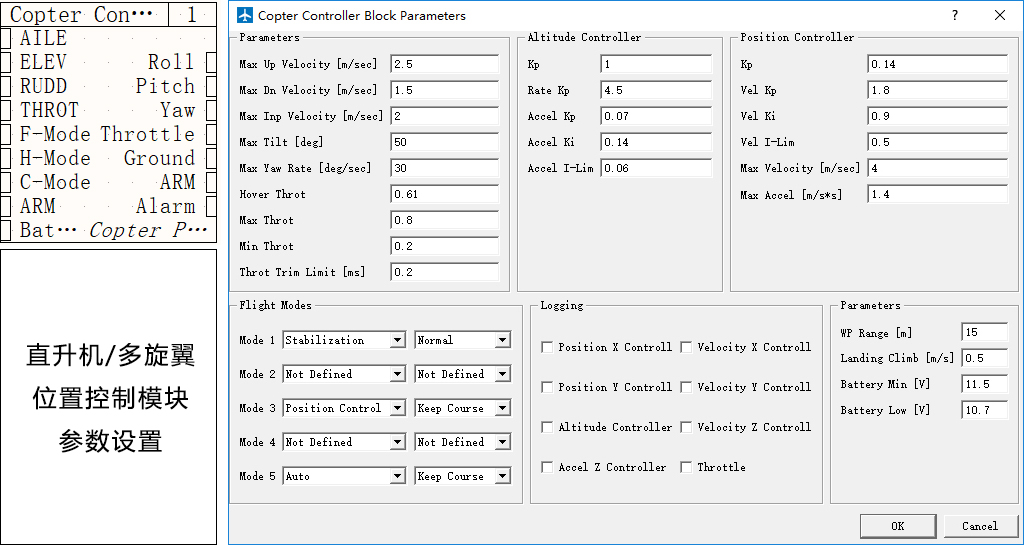Image resolution: width=1024 pixels, height=545 pixels.
Task: Check the Throttle logging checkbox
Action: [x=686, y=467]
